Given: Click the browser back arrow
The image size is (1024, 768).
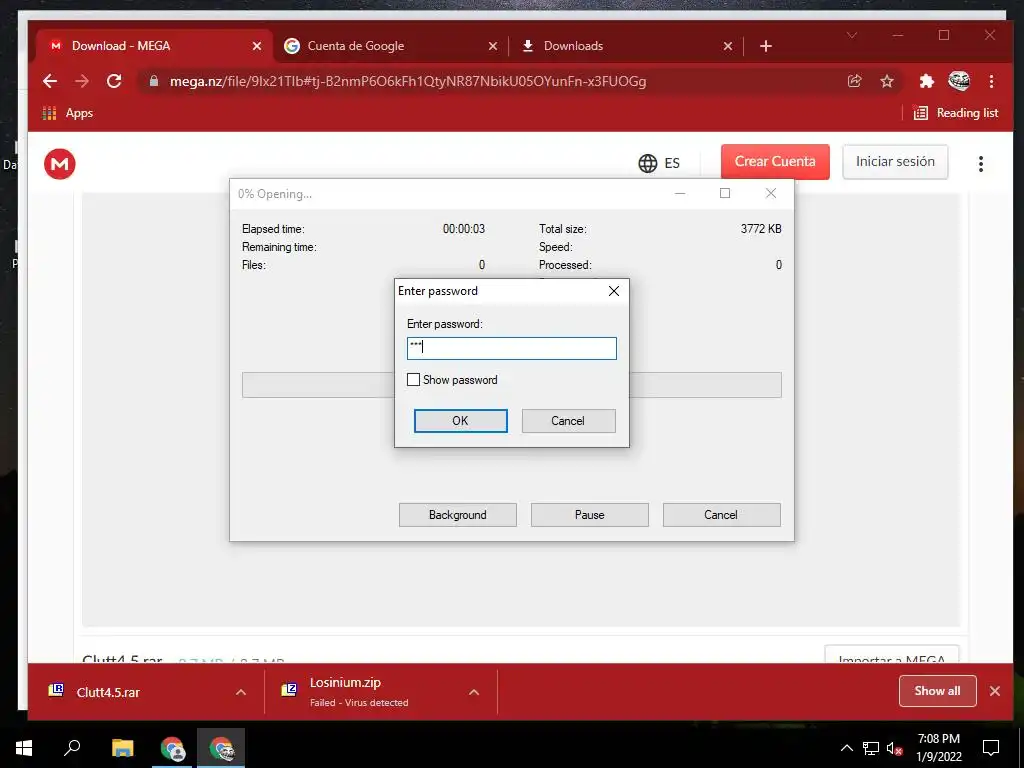Looking at the screenshot, I should [x=50, y=81].
